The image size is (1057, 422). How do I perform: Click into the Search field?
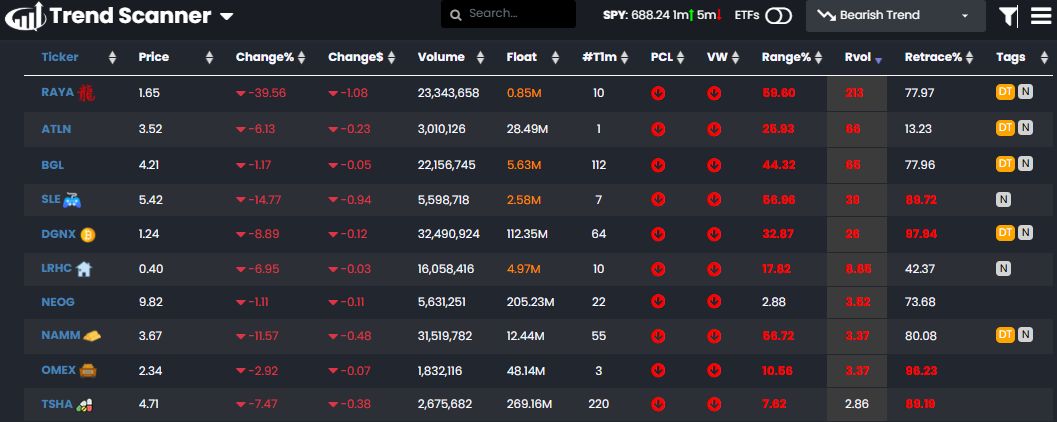[508, 14]
